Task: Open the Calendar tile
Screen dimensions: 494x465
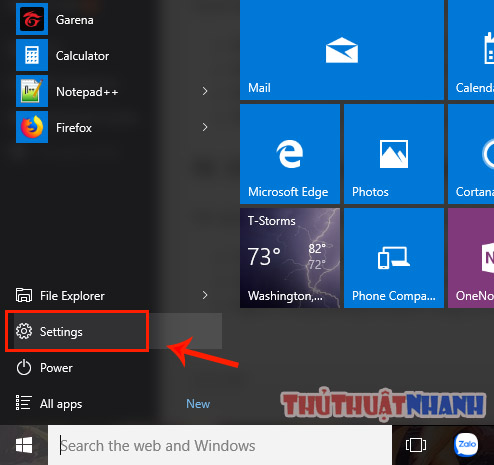Action: tap(471, 50)
